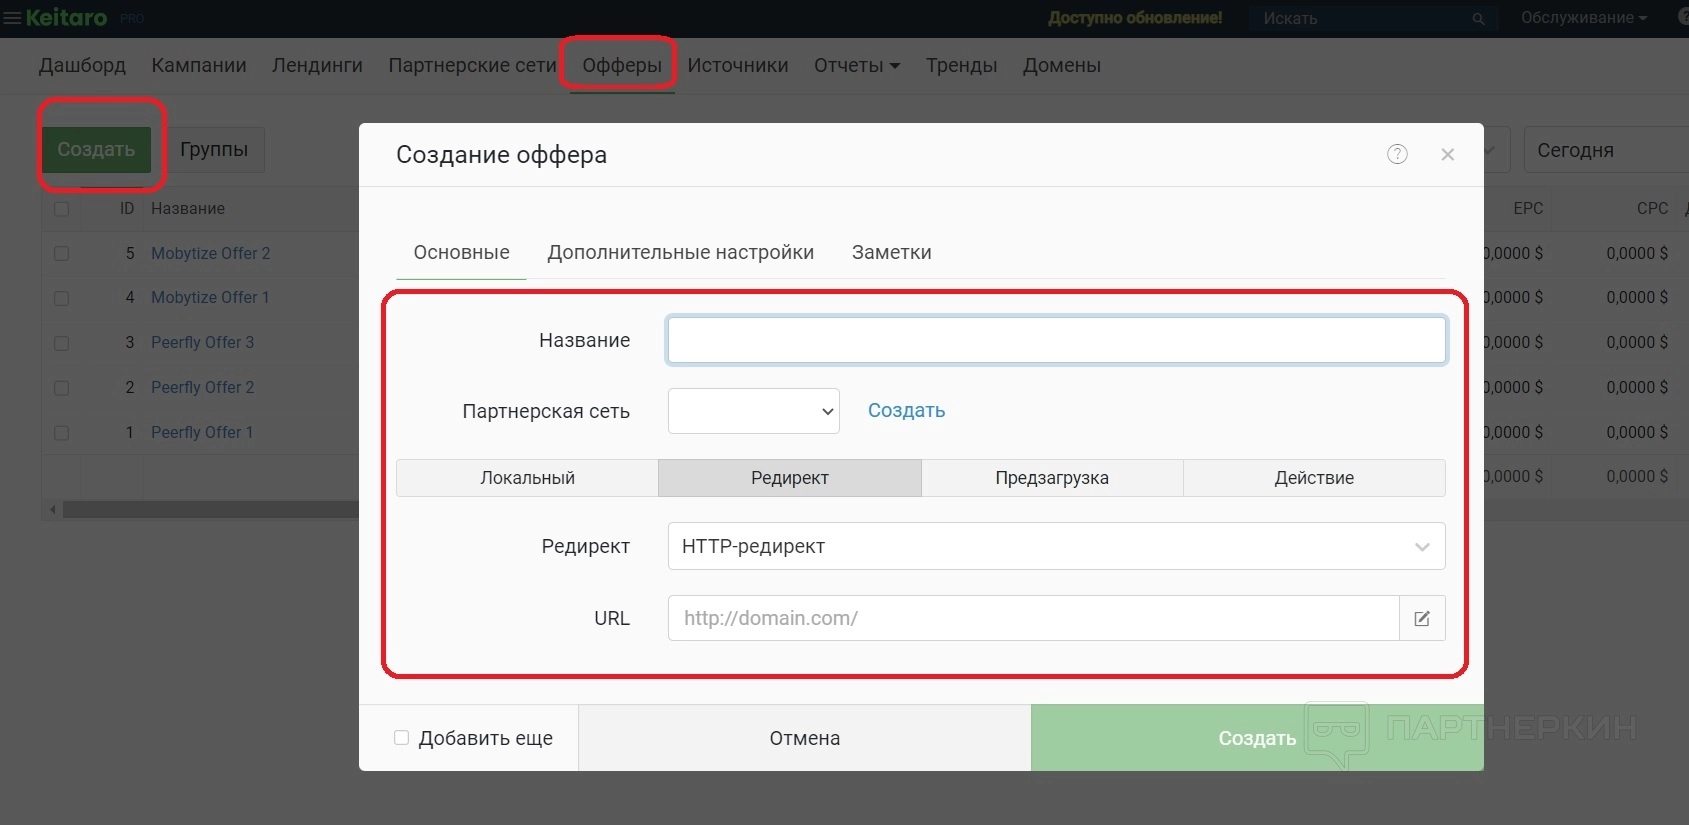1689x825 pixels.
Task: Open the 'Партнерская сеть' dropdown
Action: pyautogui.click(x=753, y=411)
